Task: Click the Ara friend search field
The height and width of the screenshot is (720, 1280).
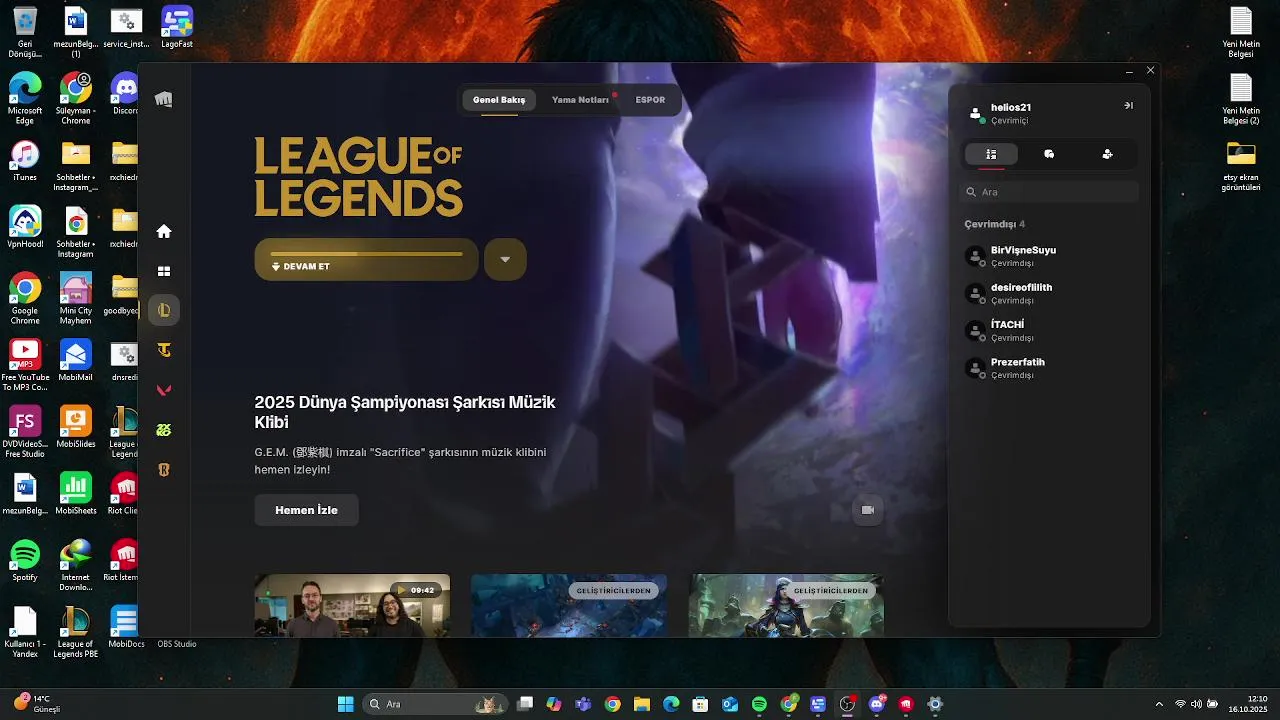Action: click(1049, 192)
